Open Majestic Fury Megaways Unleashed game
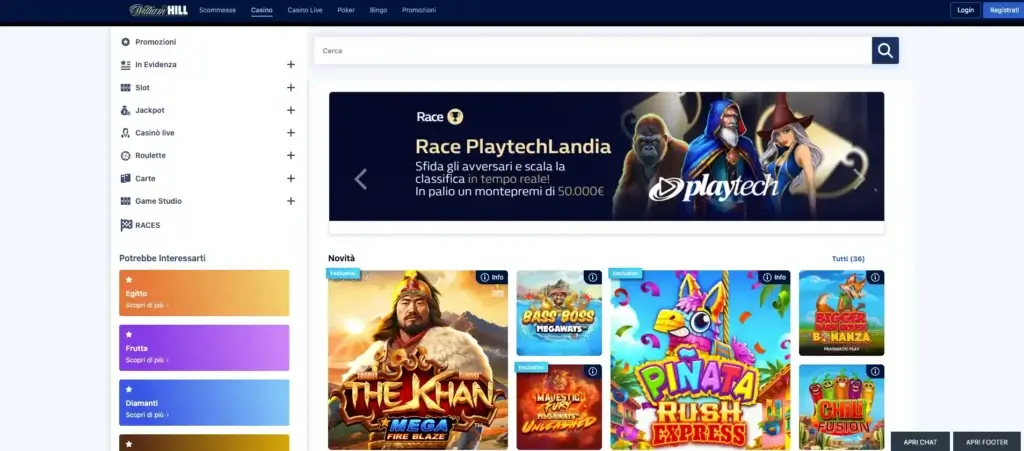1024x451 pixels. 559,407
